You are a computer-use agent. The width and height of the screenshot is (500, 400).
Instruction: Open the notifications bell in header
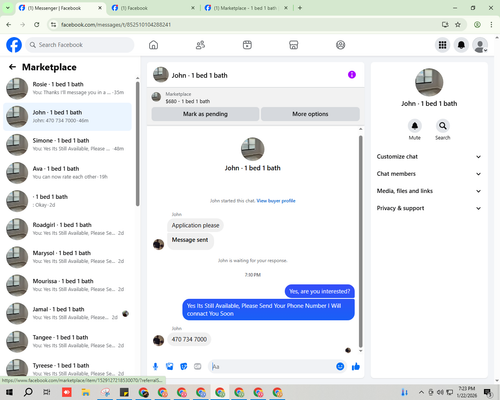click(x=461, y=45)
